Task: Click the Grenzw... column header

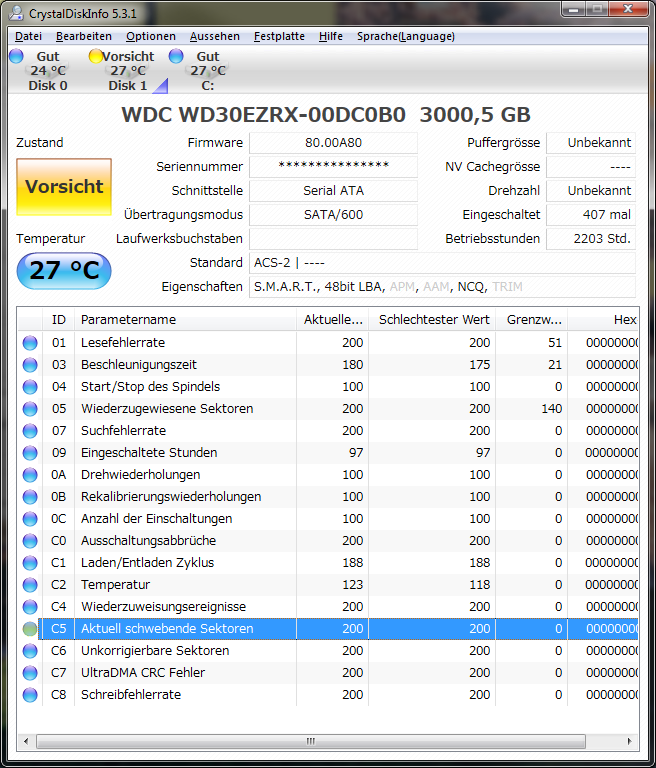Action: tap(532, 320)
